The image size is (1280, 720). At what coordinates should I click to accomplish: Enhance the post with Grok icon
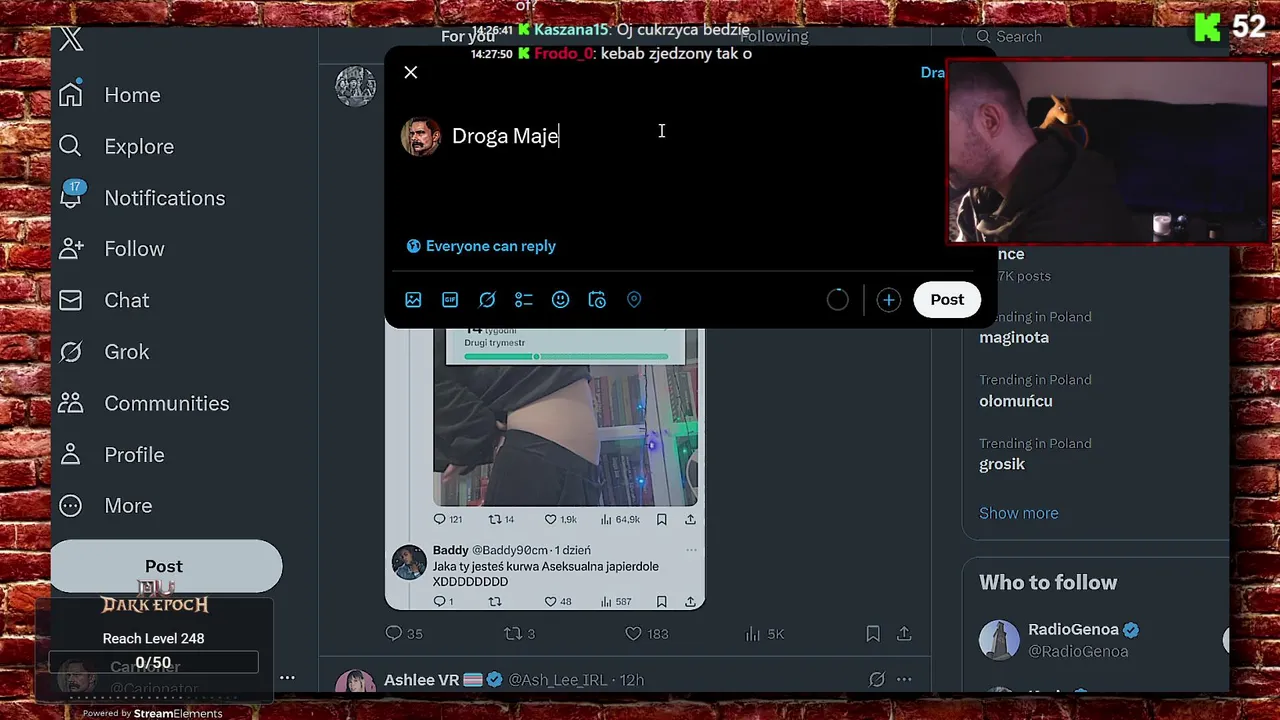(487, 299)
